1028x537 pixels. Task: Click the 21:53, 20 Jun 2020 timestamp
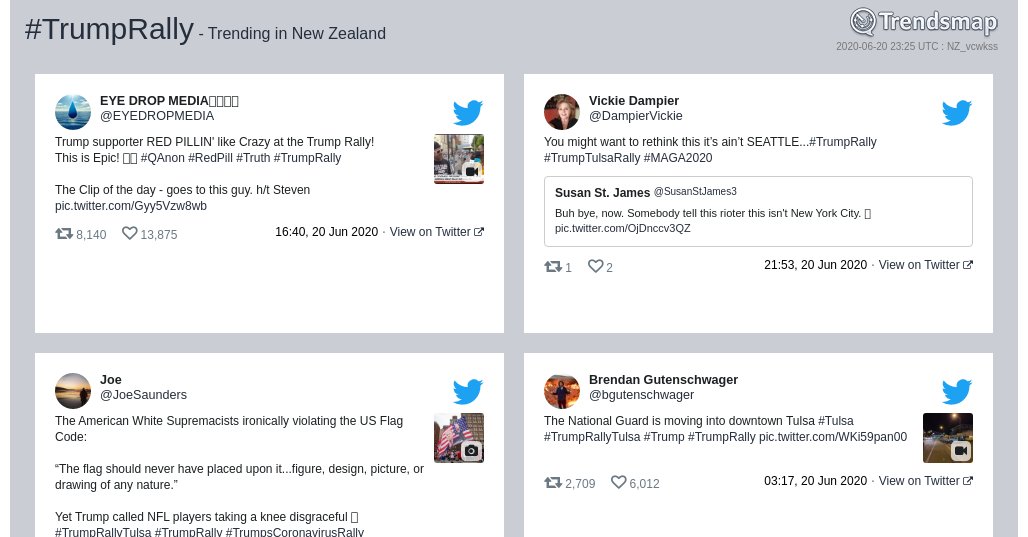(815, 265)
